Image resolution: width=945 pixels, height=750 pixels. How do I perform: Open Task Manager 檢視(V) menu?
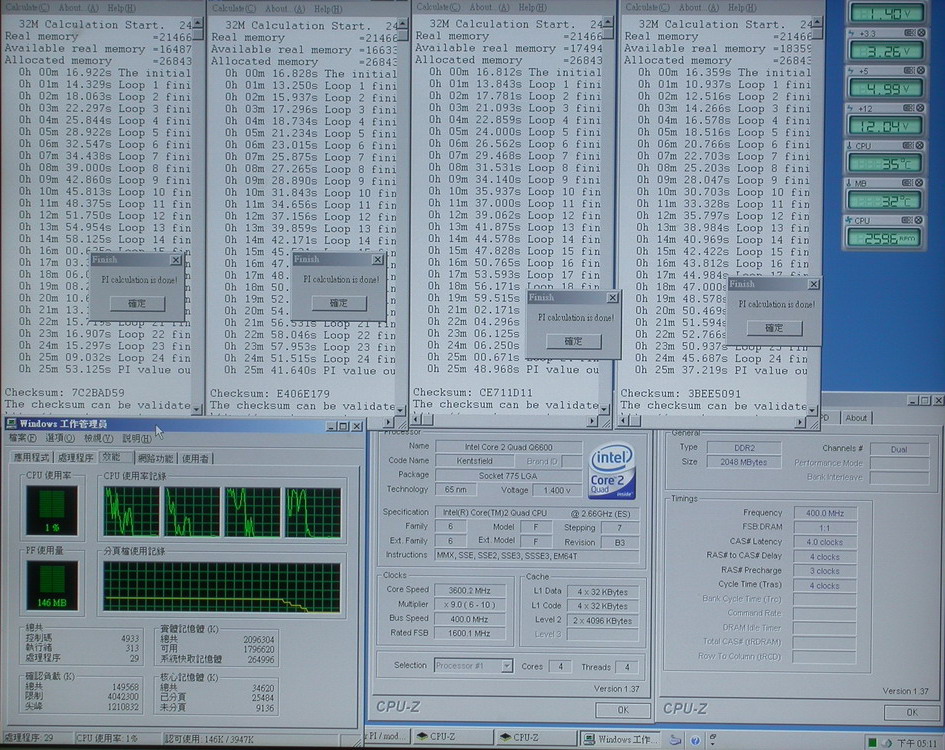point(98,438)
